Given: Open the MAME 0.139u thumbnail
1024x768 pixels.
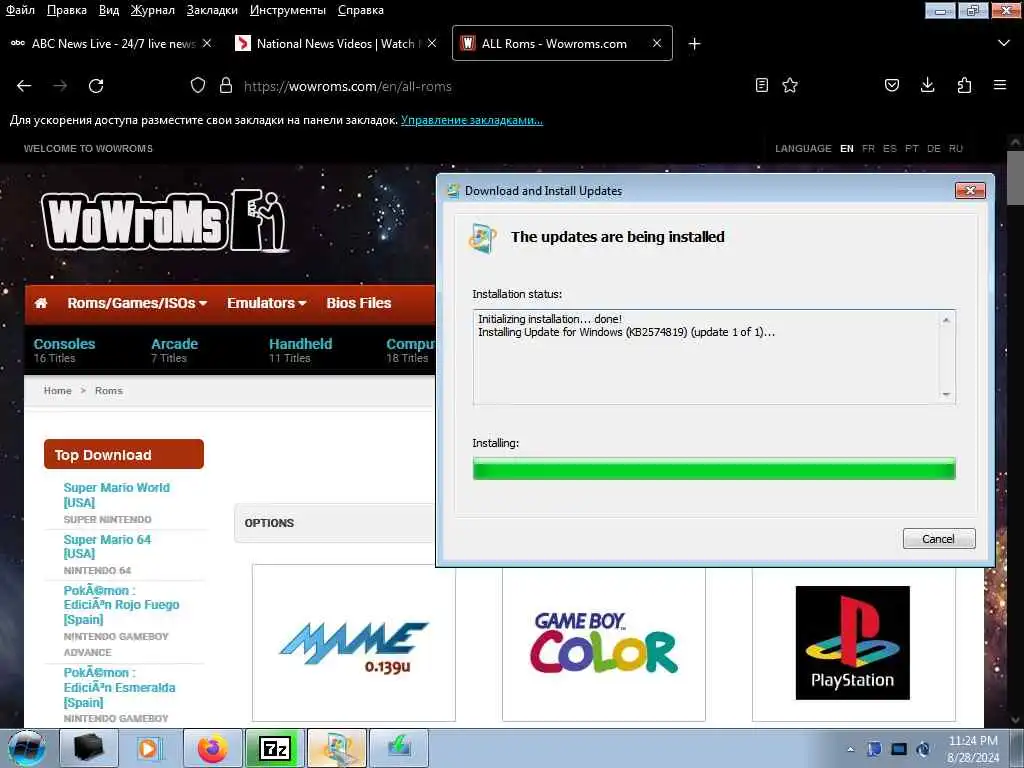Looking at the screenshot, I should 353,643.
